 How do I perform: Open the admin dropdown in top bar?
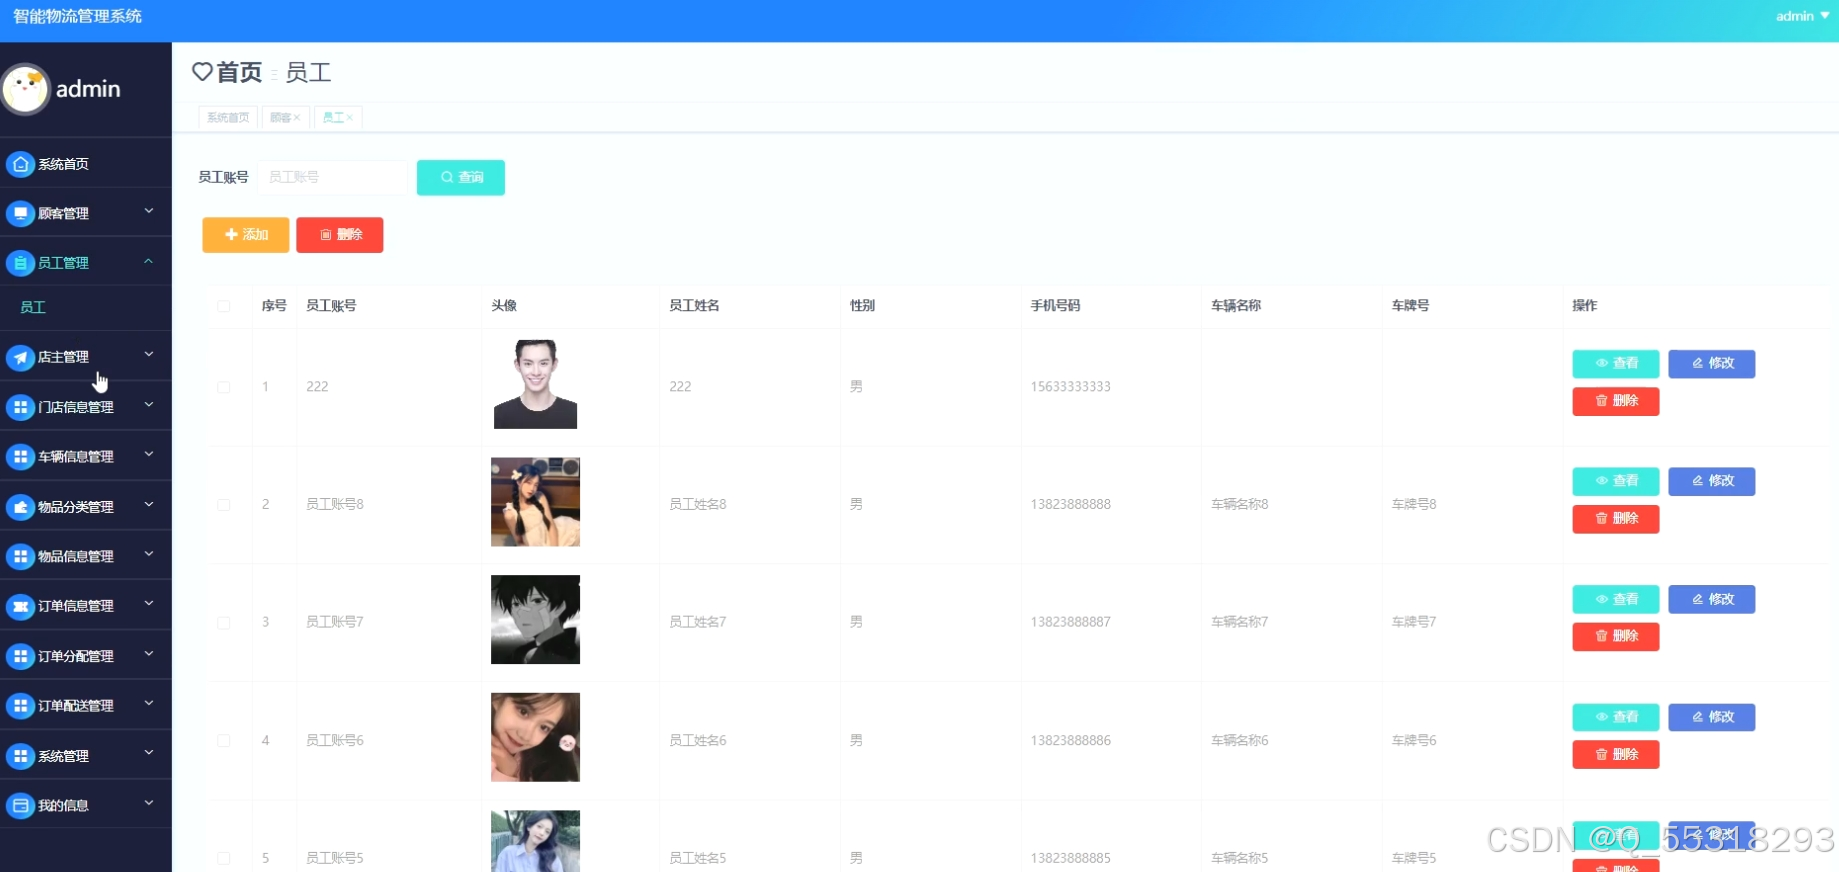click(1802, 16)
